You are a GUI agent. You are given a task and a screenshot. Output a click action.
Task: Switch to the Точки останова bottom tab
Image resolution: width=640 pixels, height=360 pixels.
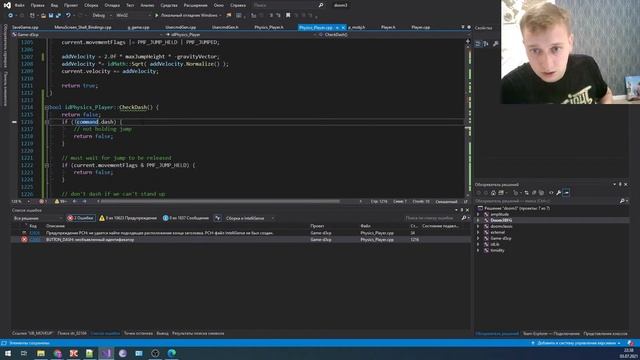point(138,333)
